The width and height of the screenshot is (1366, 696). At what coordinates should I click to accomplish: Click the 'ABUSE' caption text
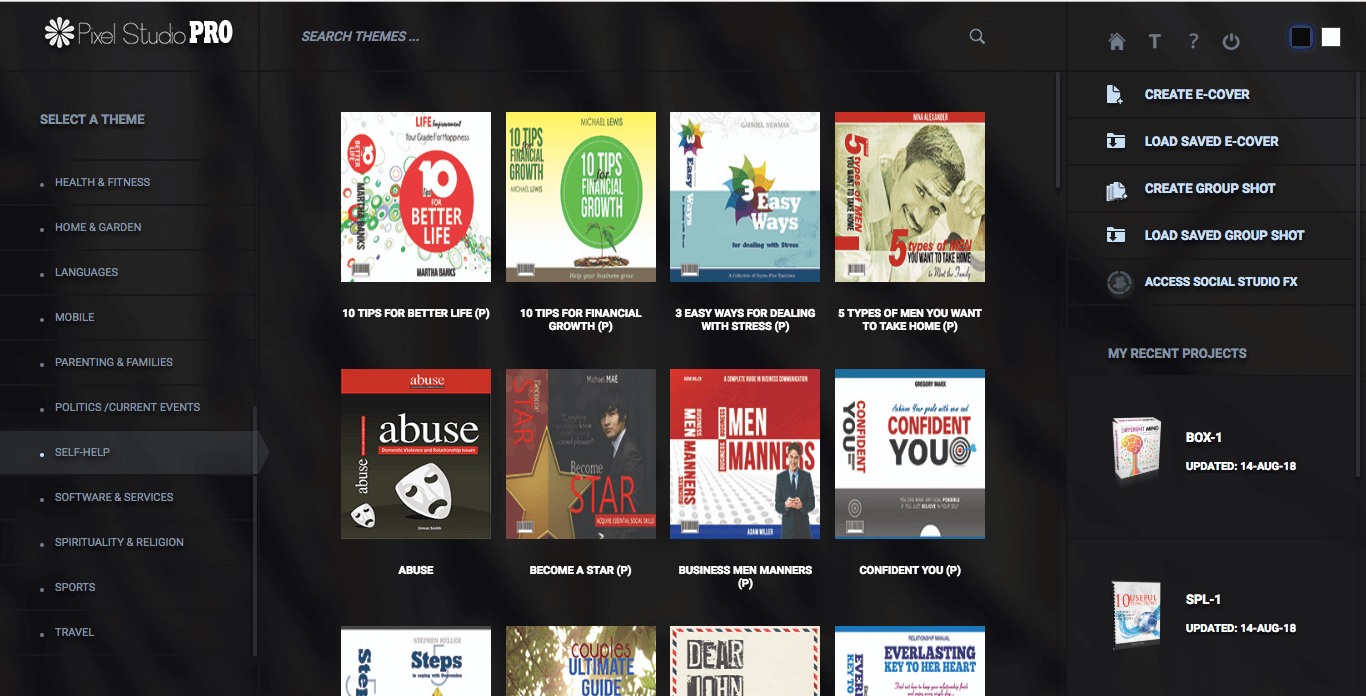coord(416,570)
